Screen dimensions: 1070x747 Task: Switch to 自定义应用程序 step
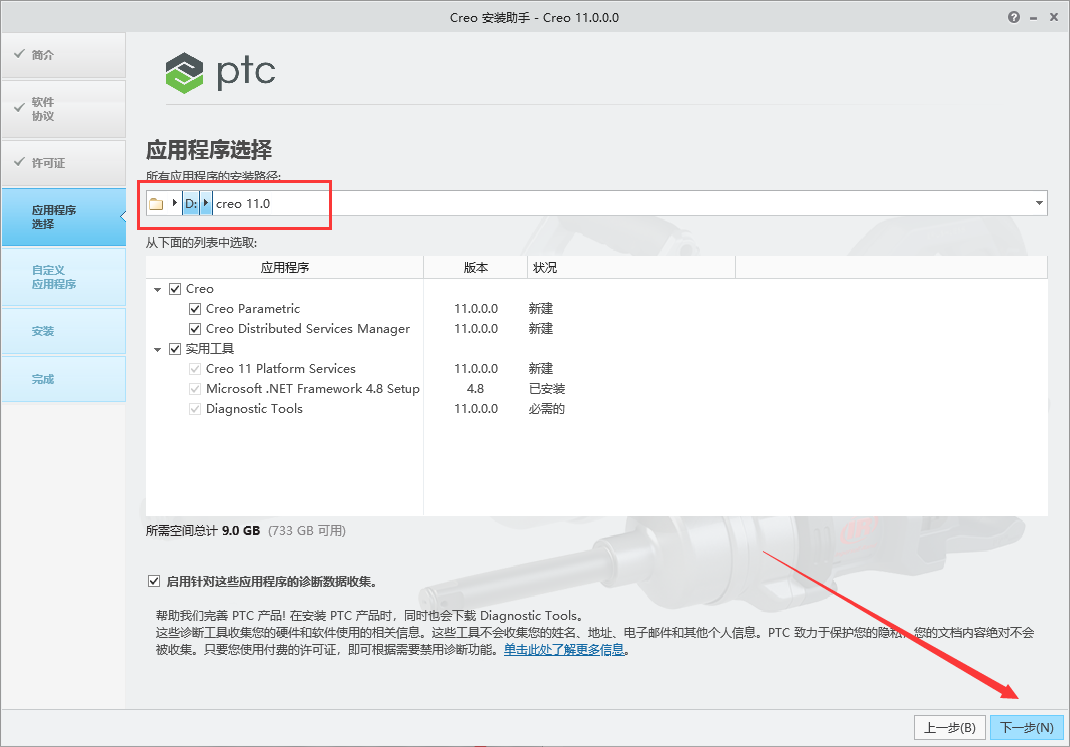tap(63, 277)
